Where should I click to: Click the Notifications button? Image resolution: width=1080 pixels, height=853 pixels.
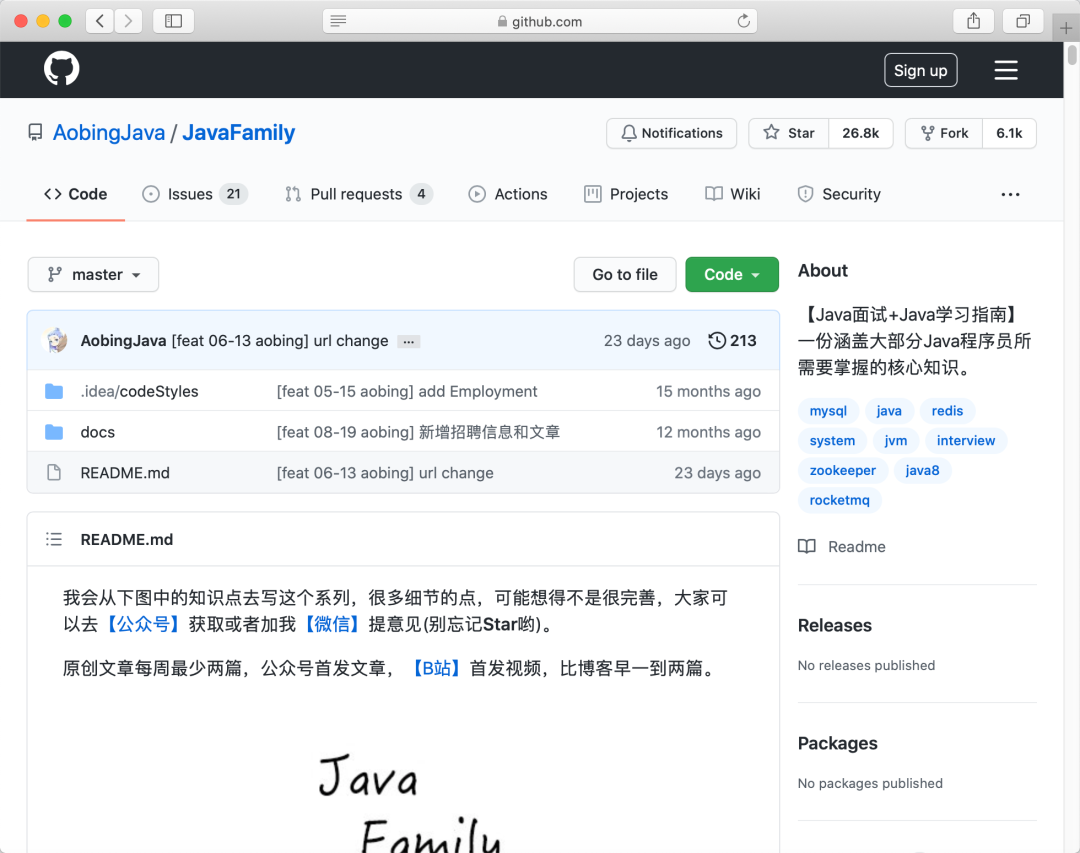pyautogui.click(x=672, y=133)
